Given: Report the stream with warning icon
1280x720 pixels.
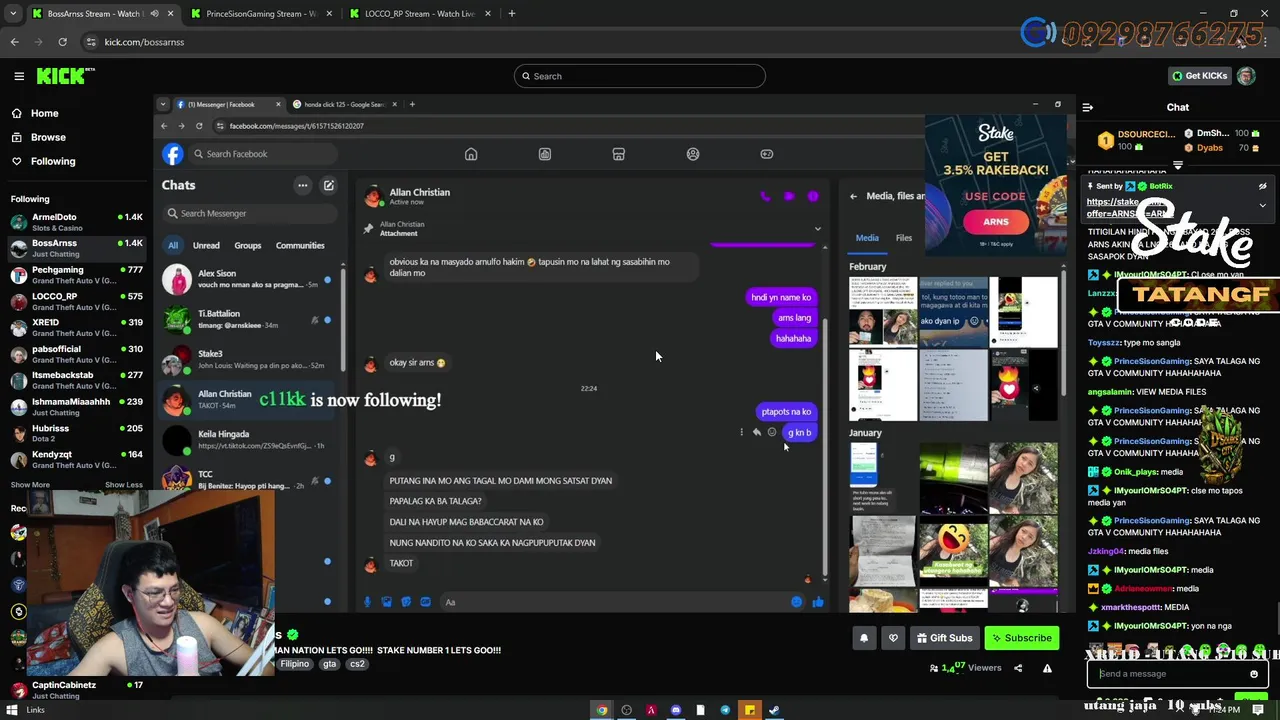Looking at the screenshot, I should [x=1047, y=668].
